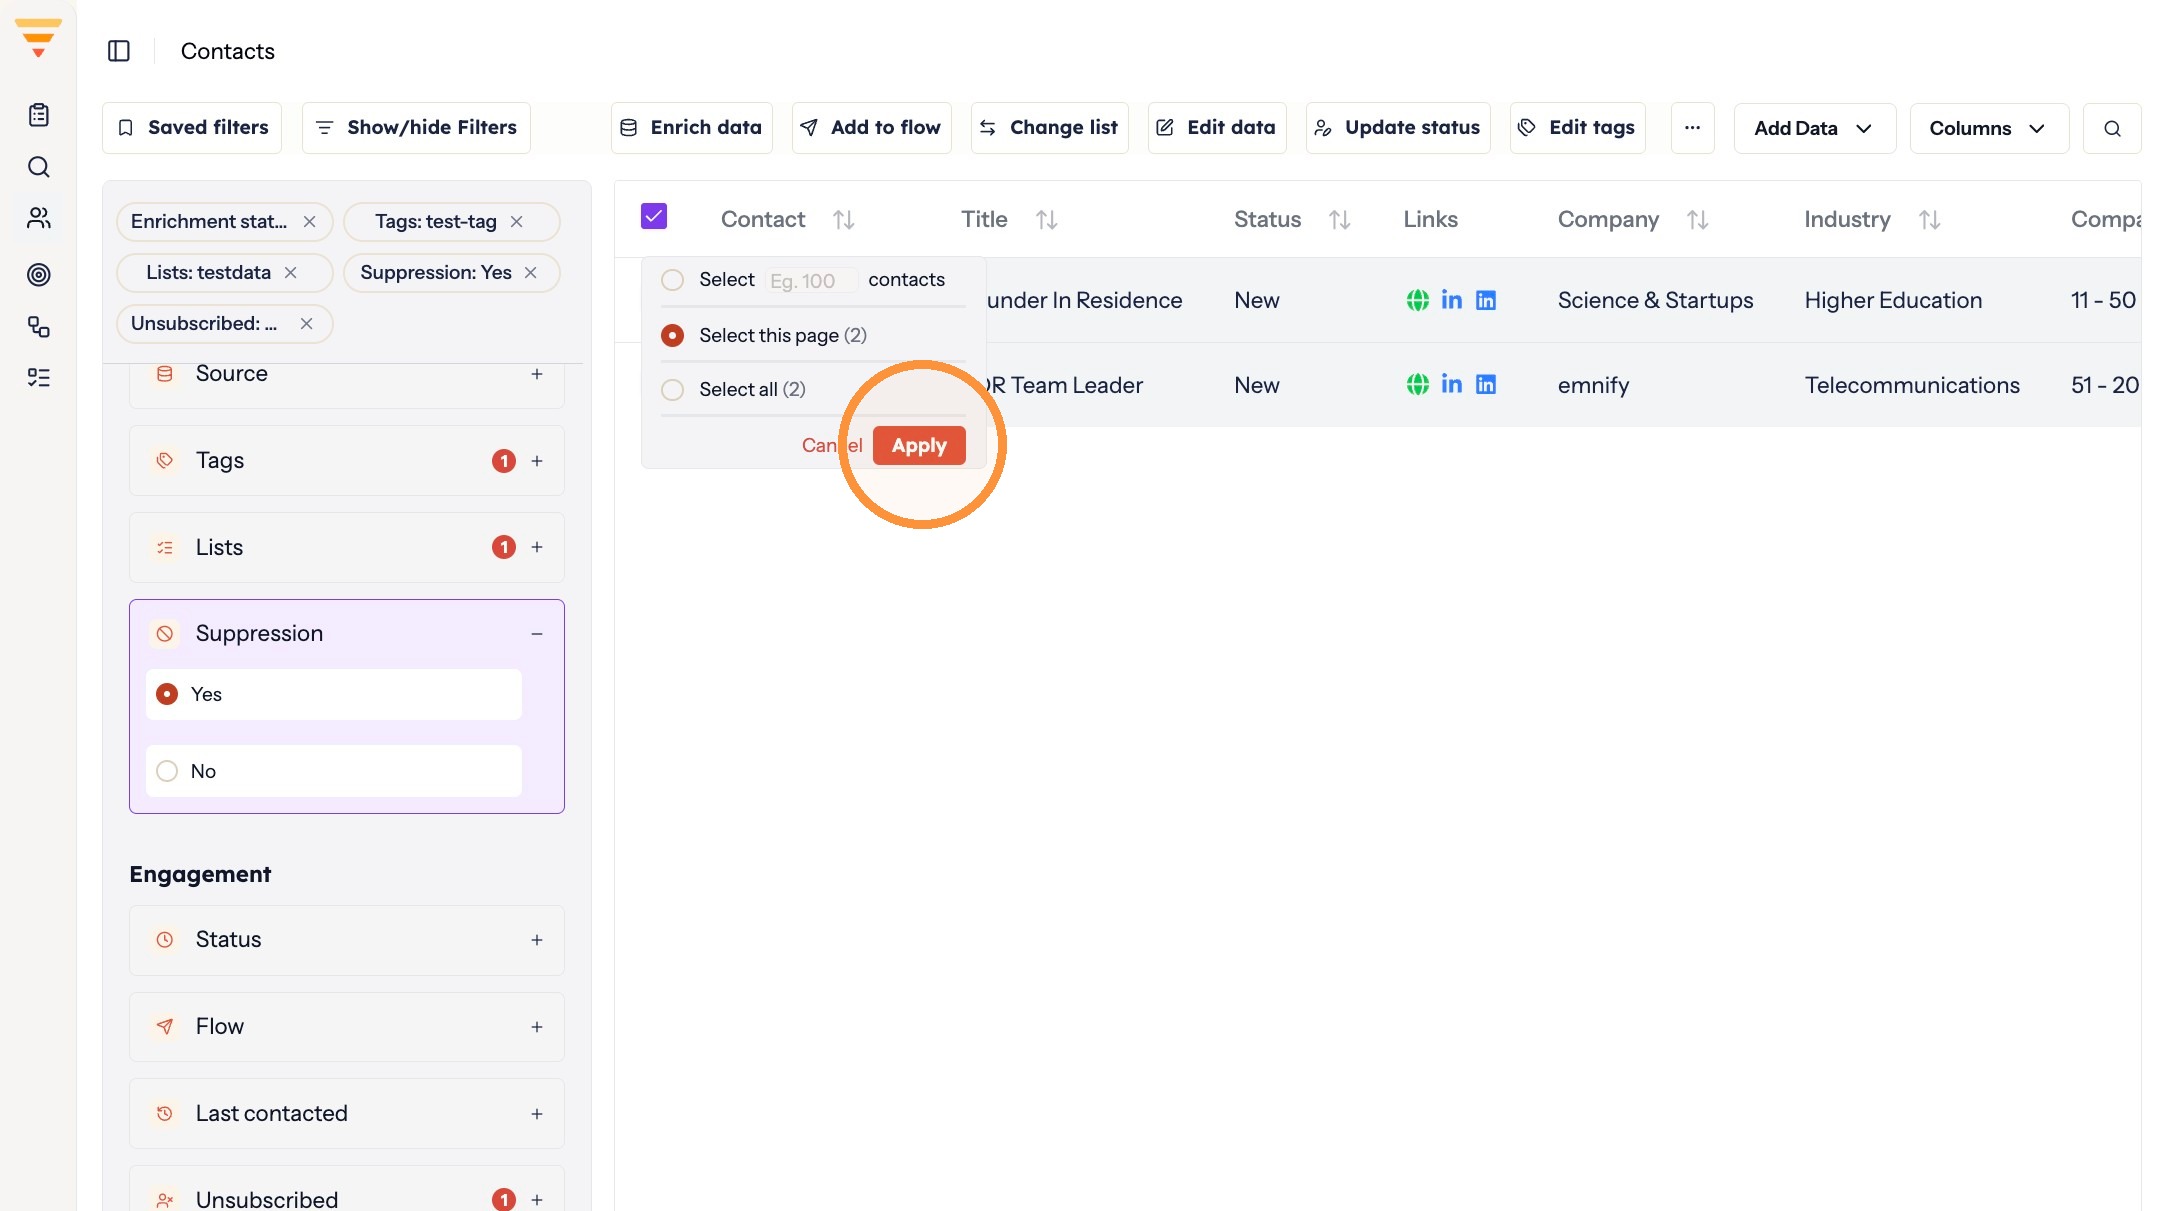This screenshot has height=1211, width=2168.
Task: Select Suppression No radio button
Action: [167, 771]
